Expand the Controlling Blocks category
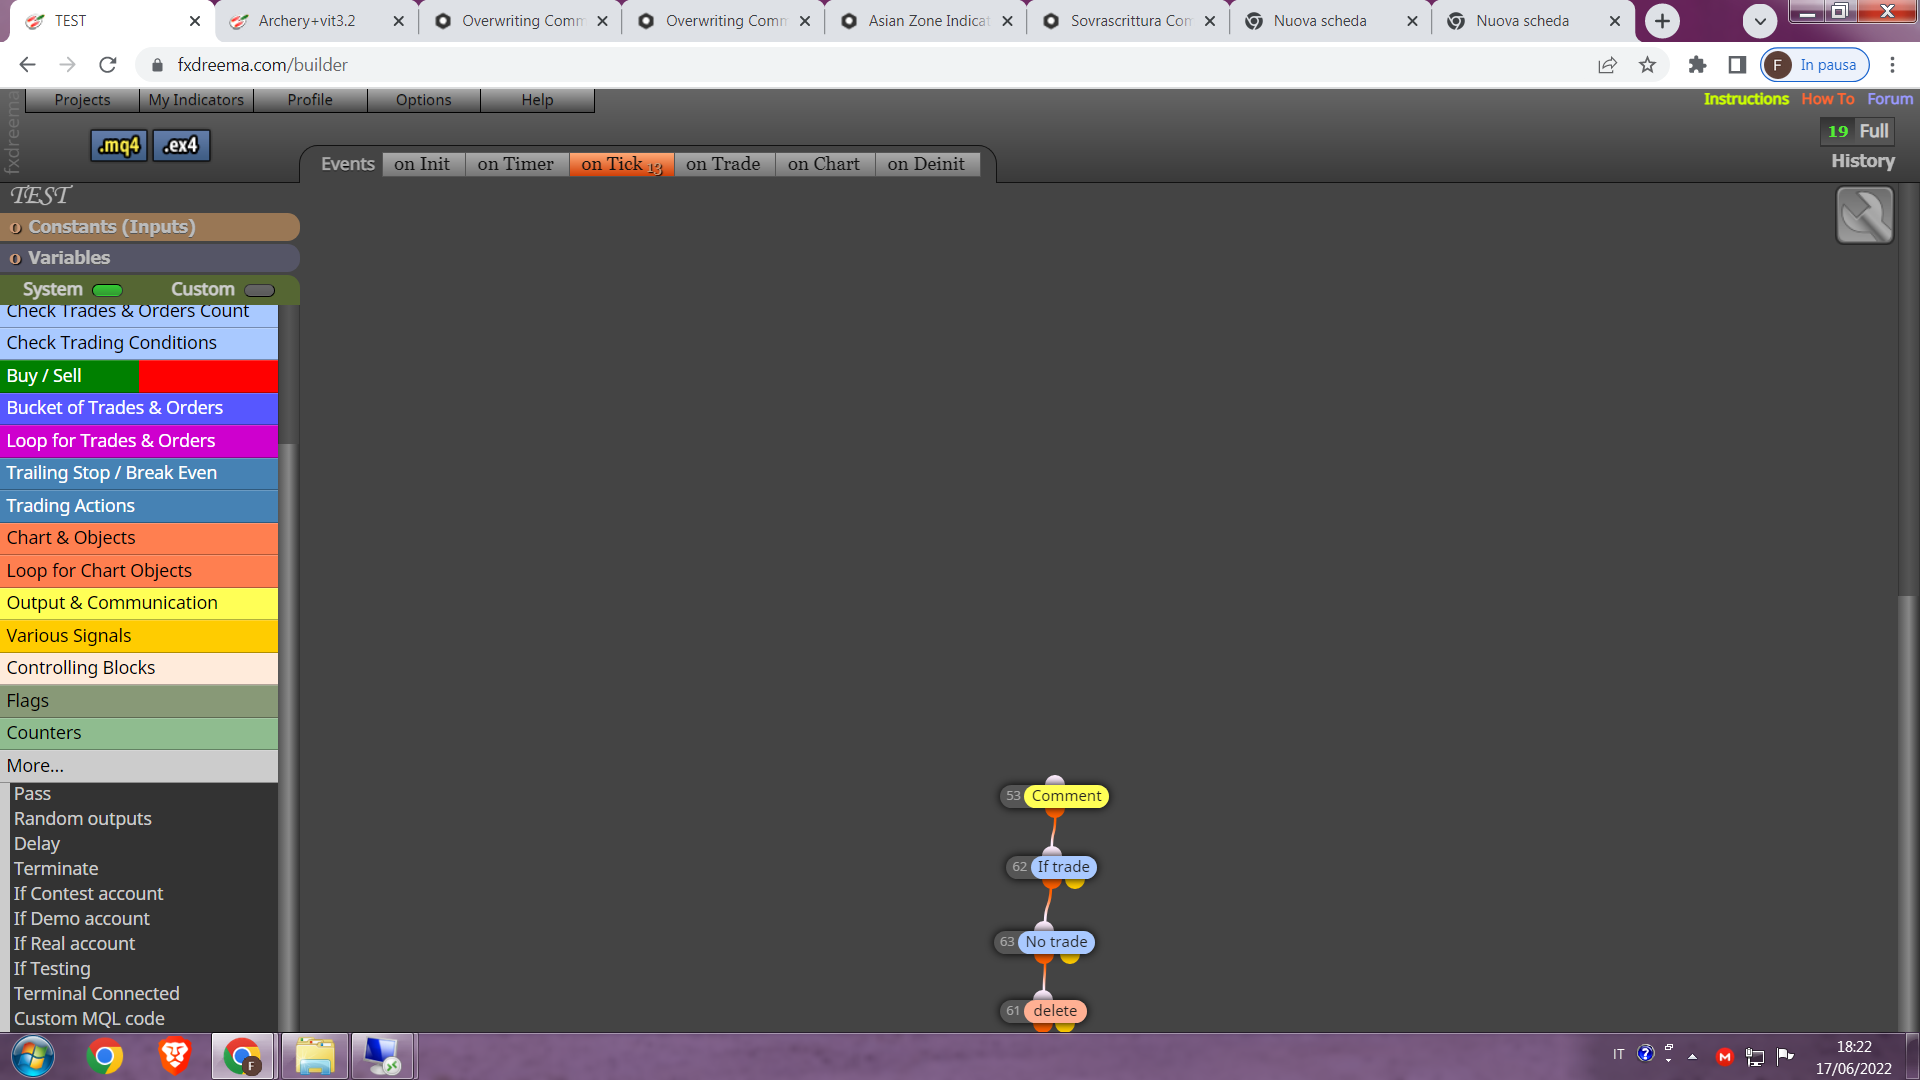Viewport: 1920px width, 1080px height. point(139,668)
